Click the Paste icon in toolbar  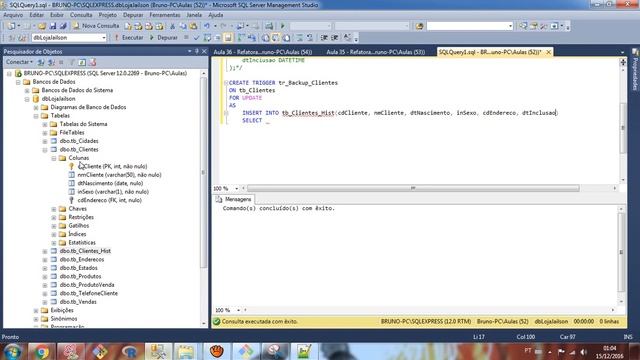[x=193, y=26]
